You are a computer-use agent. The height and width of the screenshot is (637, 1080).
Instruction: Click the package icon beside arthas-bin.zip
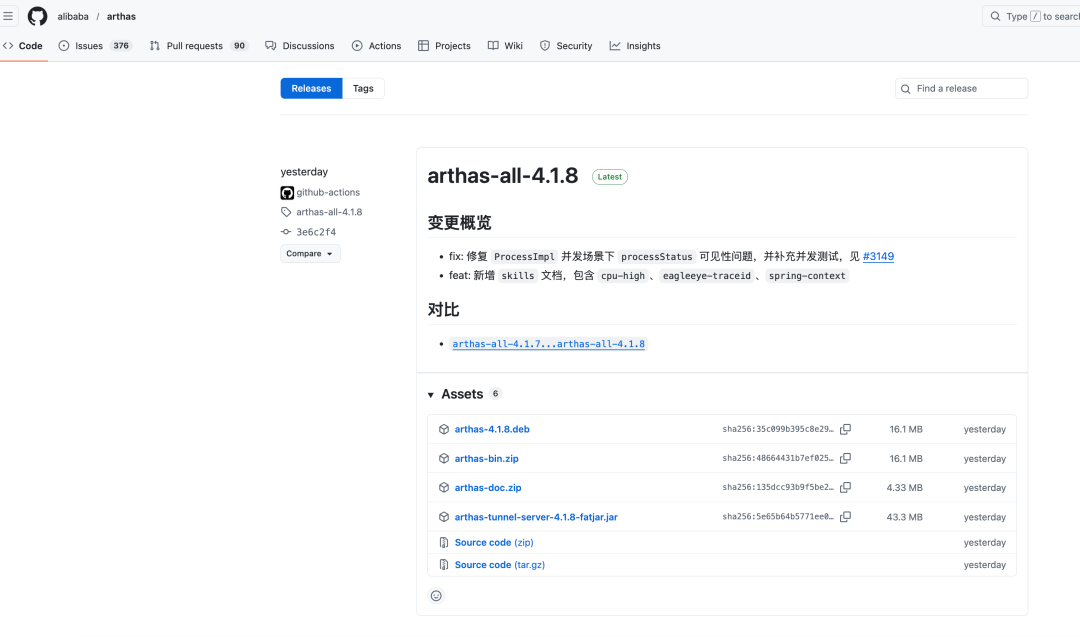(444, 459)
